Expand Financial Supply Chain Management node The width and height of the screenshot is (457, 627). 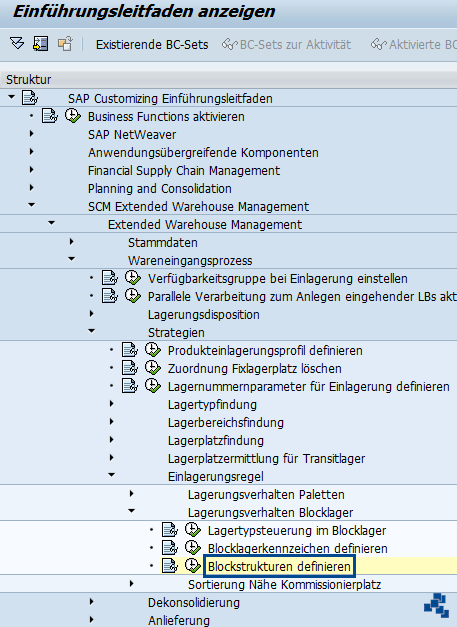point(32,170)
